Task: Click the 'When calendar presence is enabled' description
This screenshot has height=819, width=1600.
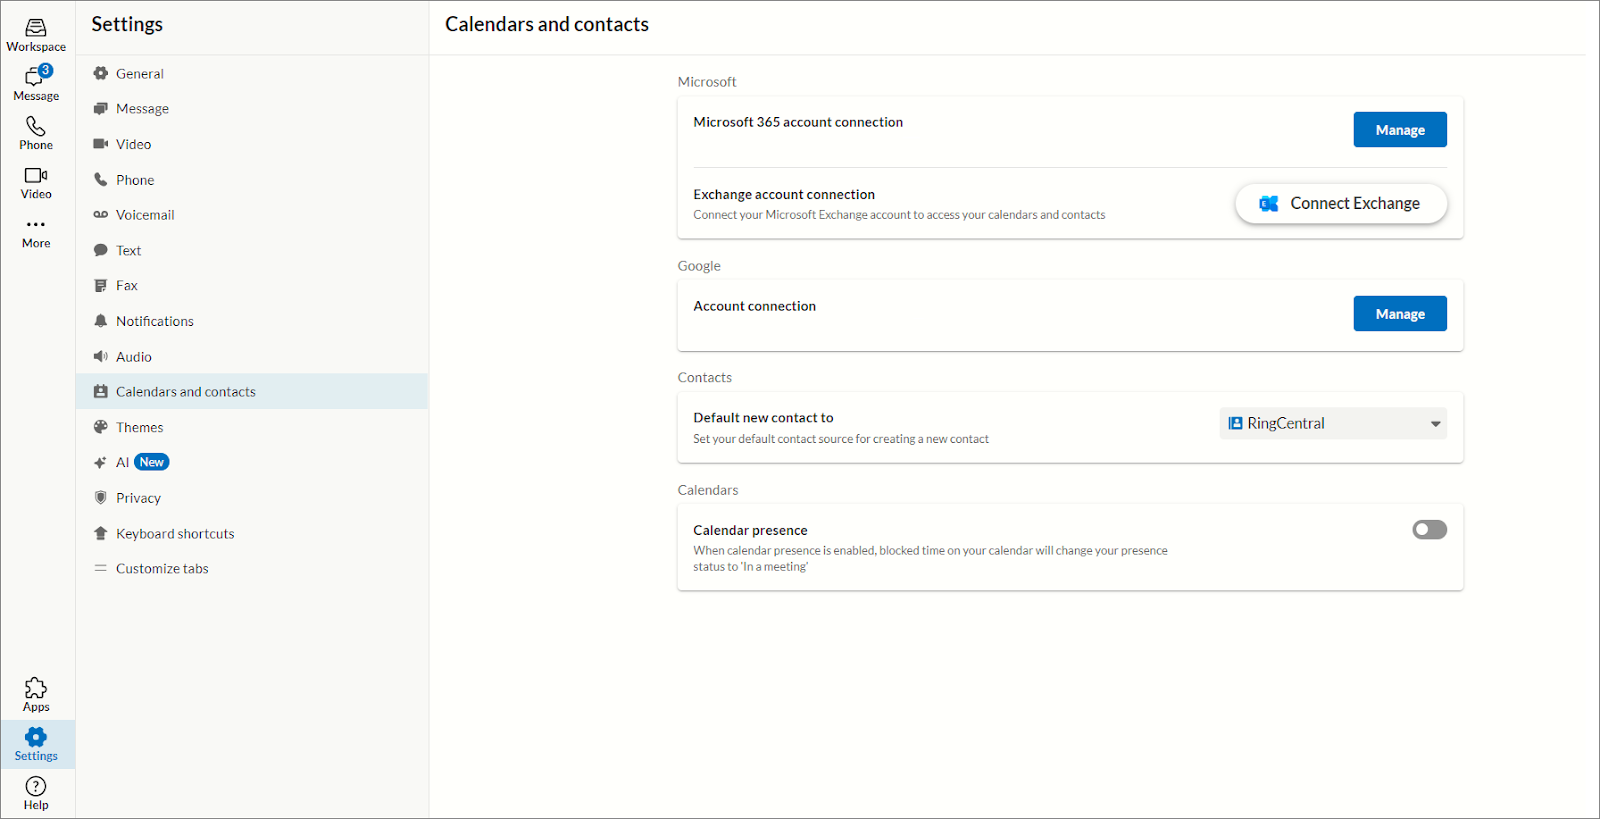Action: coord(930,558)
